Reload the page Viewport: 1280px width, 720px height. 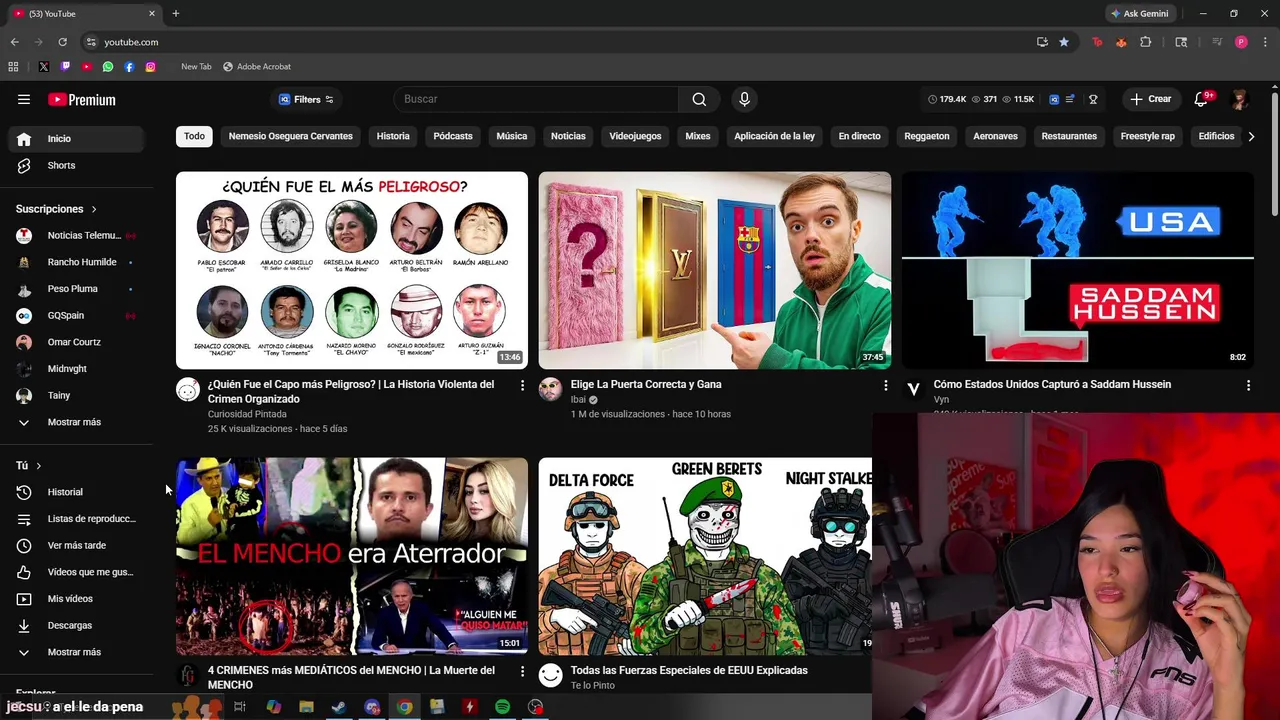62,42
